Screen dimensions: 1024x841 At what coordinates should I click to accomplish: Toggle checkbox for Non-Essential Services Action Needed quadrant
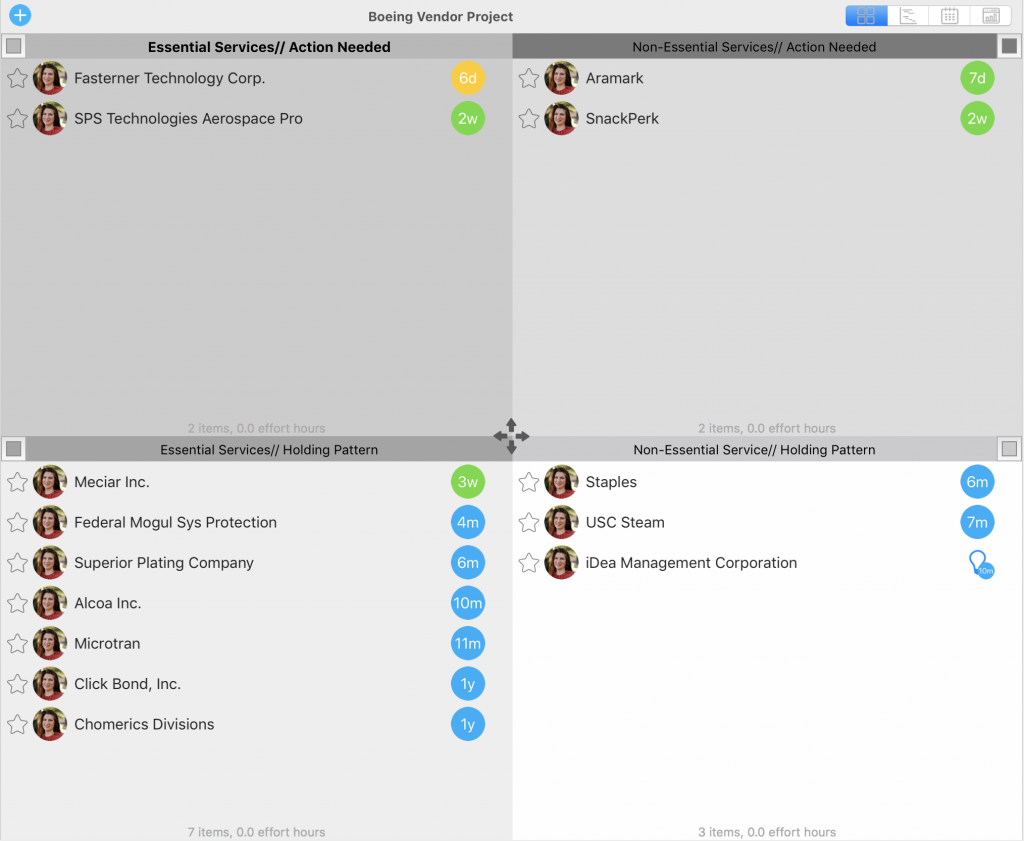pos(1009,46)
